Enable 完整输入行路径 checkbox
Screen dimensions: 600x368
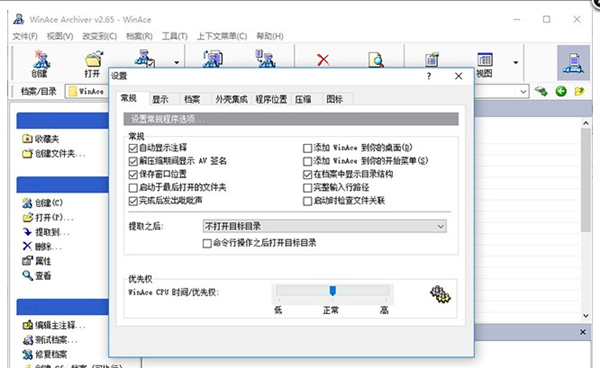point(307,187)
